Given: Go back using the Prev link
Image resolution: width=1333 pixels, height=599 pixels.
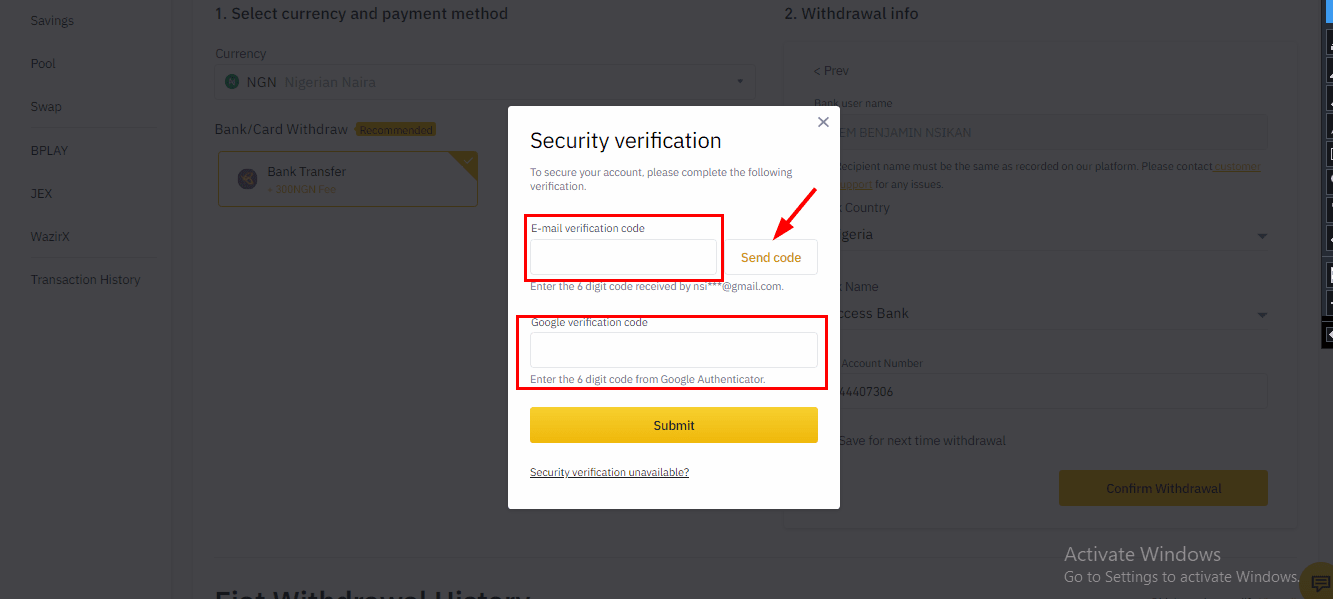Looking at the screenshot, I should (831, 71).
